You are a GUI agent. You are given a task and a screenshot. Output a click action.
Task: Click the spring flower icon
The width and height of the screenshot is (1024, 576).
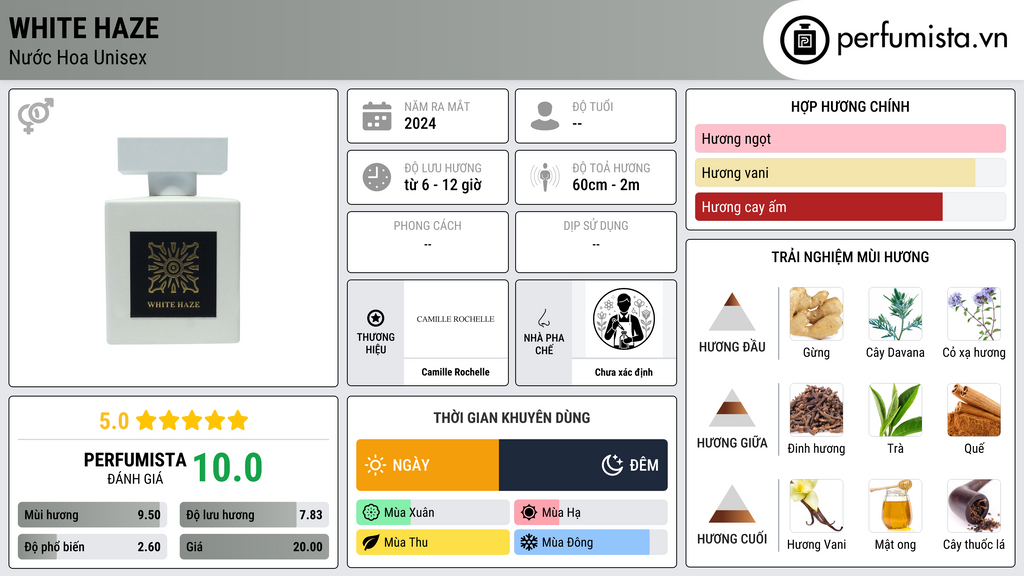[x=371, y=513]
